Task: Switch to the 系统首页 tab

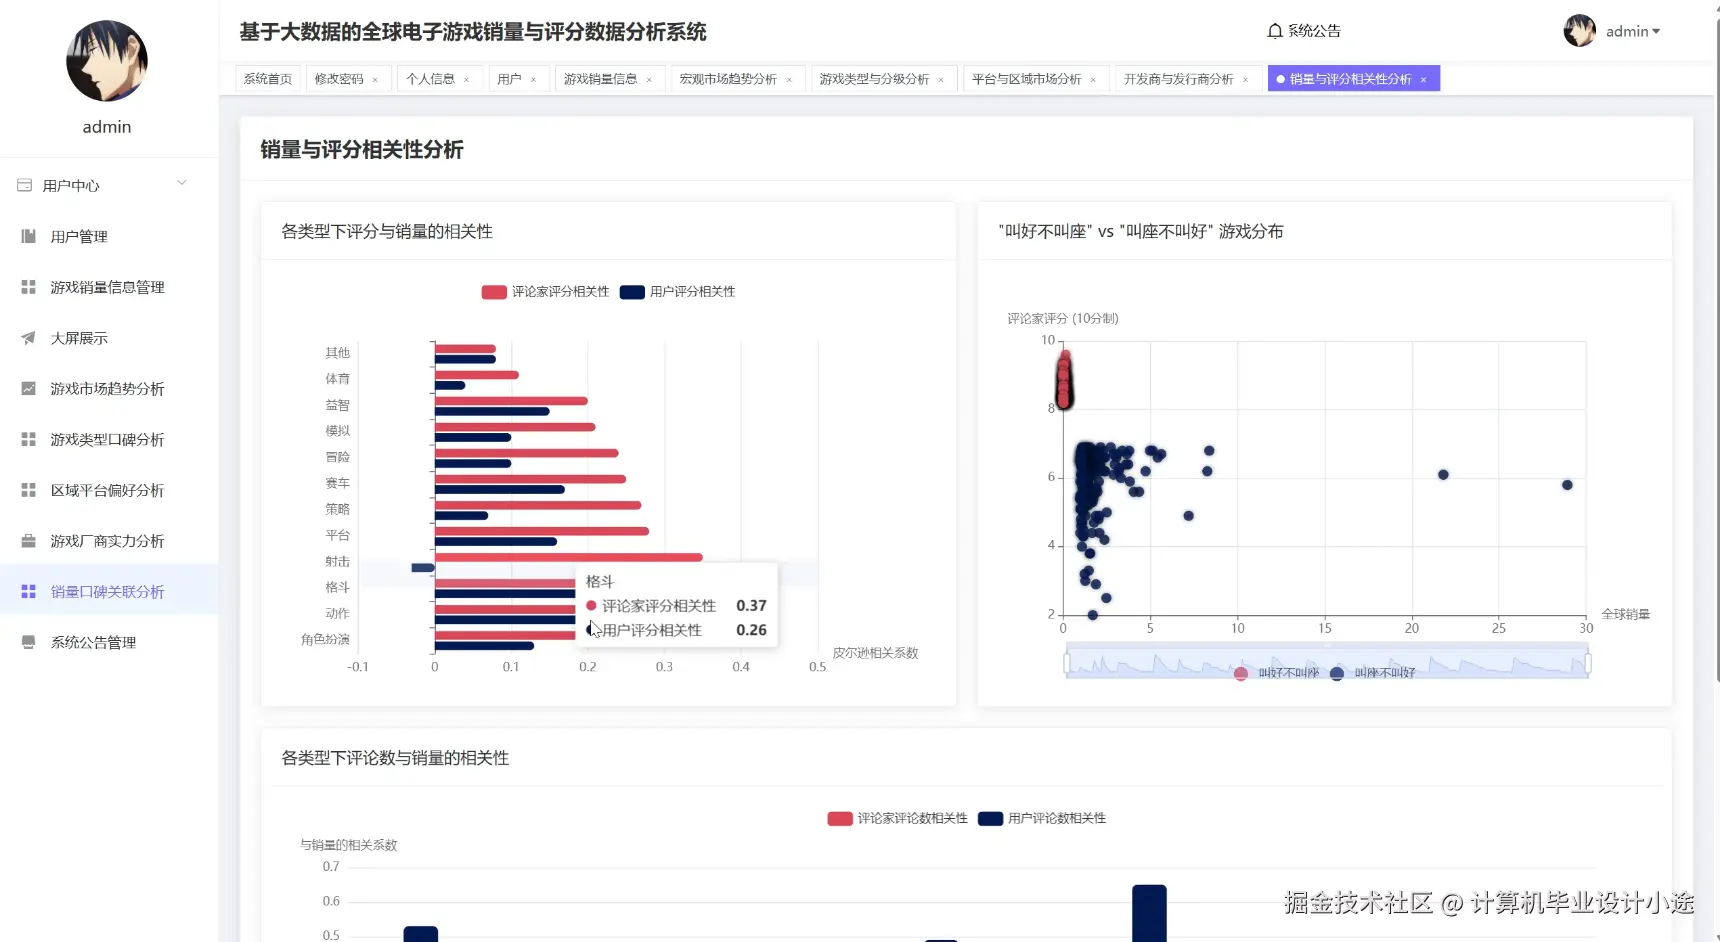Action: 266,78
